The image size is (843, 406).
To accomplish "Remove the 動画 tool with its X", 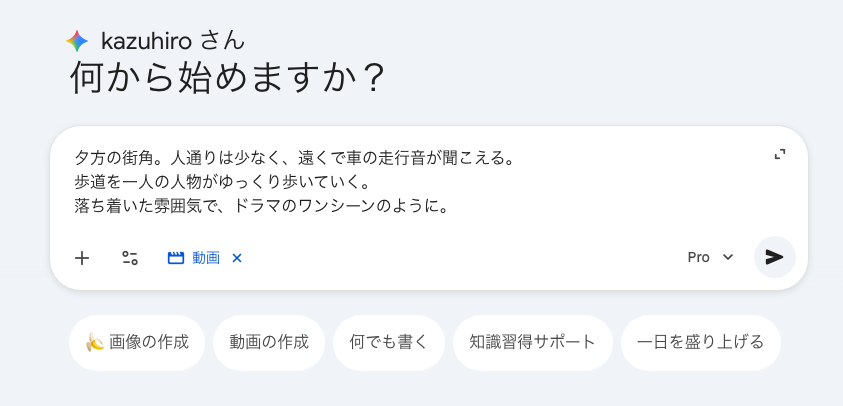I will coord(237,258).
